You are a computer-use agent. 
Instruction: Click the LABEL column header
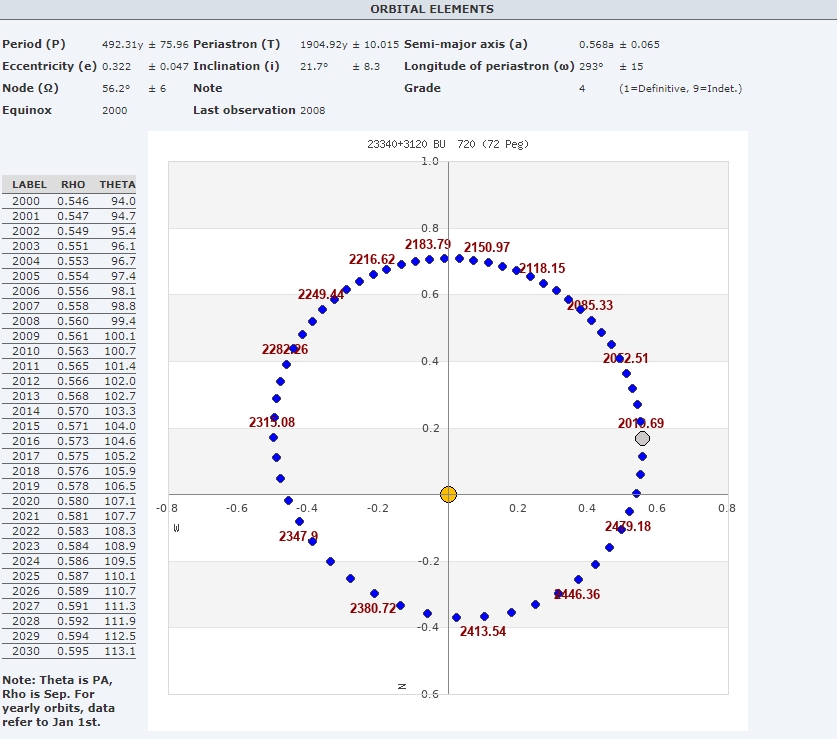tap(29, 184)
